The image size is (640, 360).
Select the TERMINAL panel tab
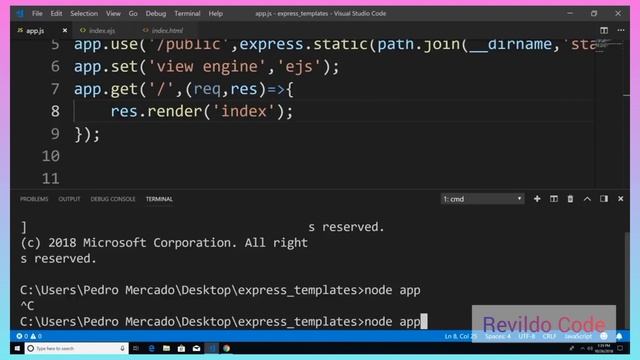pyautogui.click(x=159, y=199)
